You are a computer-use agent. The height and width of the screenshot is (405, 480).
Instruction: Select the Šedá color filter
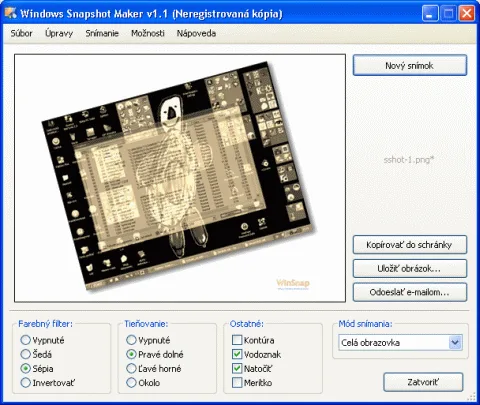pyautogui.click(x=36, y=354)
